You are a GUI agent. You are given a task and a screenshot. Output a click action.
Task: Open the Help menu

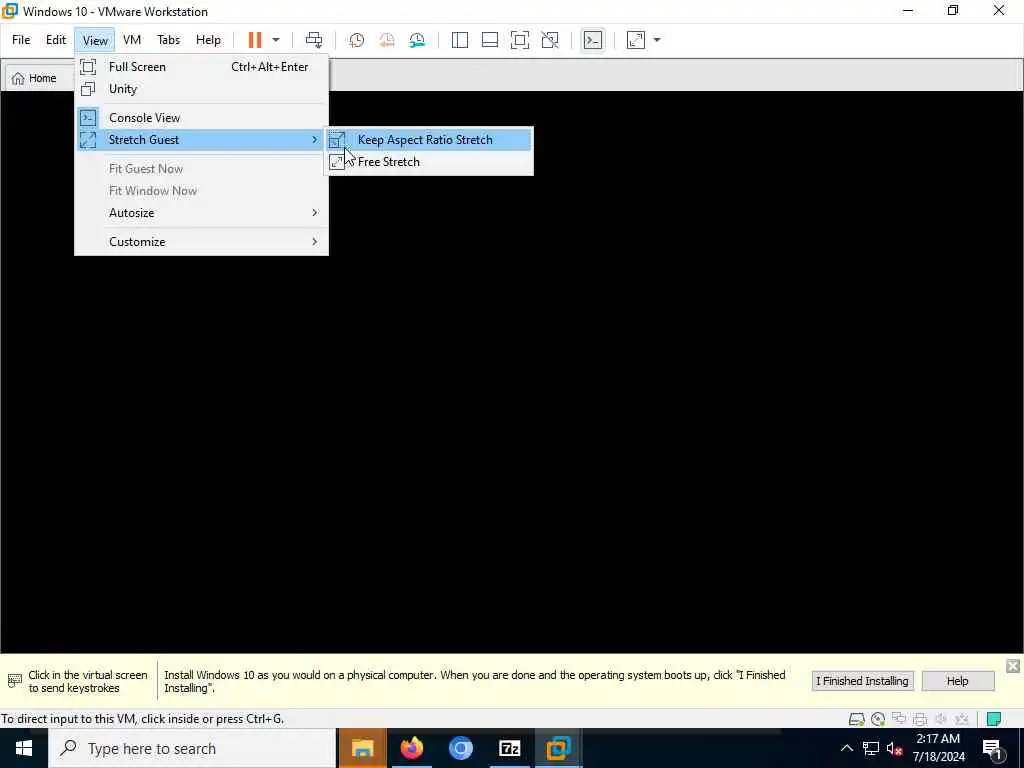click(208, 40)
